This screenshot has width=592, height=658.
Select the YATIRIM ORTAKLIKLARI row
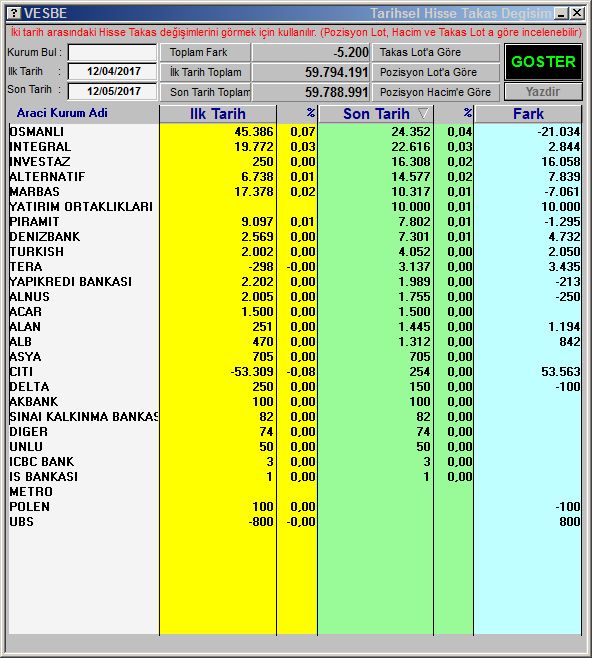tap(295, 207)
